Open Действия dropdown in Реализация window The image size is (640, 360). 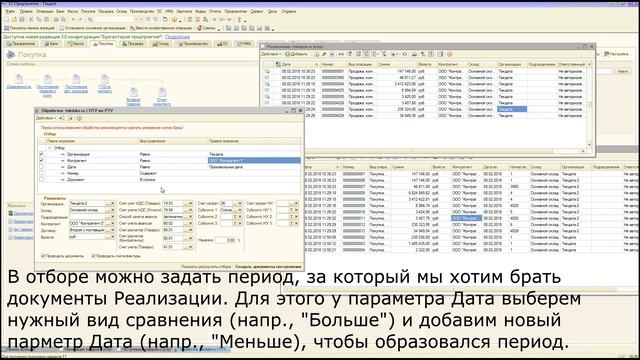tap(271, 54)
